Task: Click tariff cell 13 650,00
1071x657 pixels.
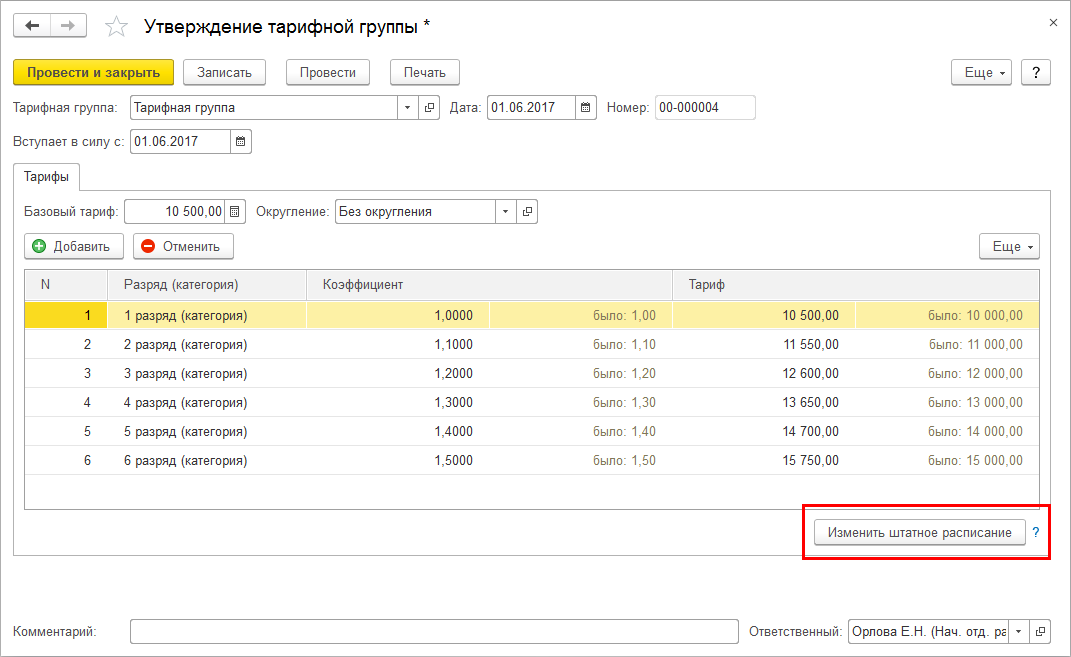Action: (764, 402)
